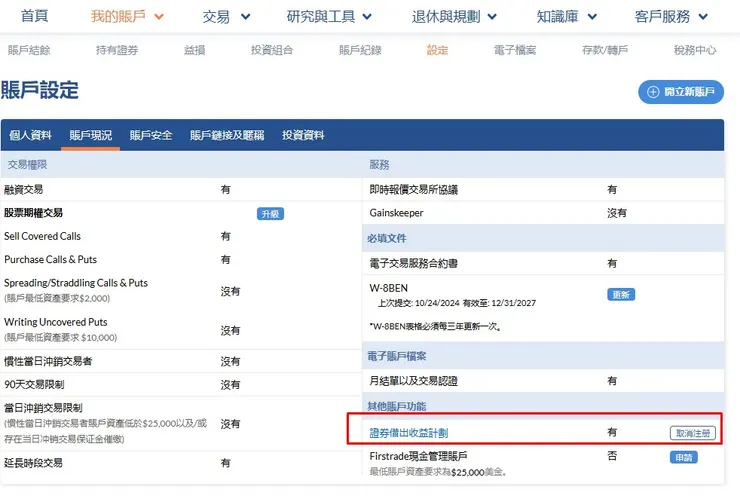Click the 取消注册 button
The image size is (740, 502).
(693, 433)
